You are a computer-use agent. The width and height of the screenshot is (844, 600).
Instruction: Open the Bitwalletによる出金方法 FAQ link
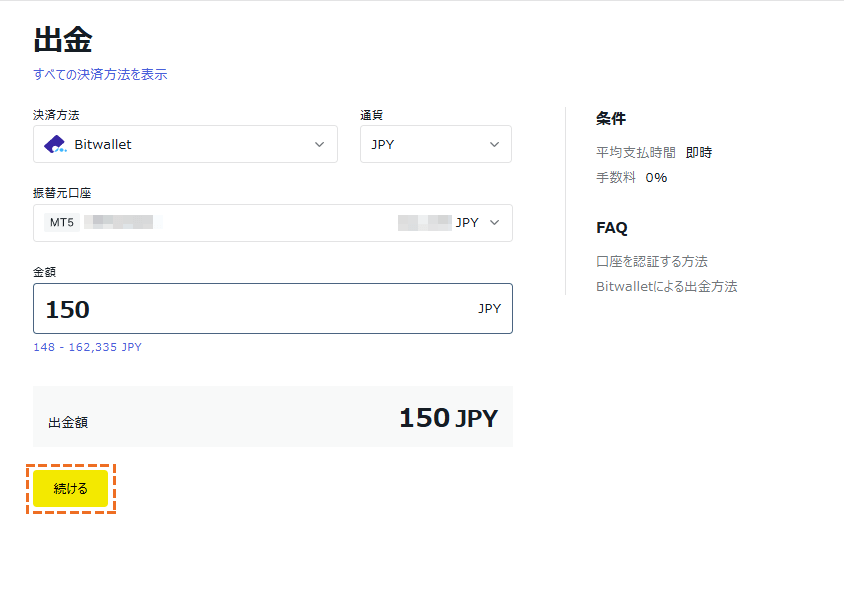point(666,286)
